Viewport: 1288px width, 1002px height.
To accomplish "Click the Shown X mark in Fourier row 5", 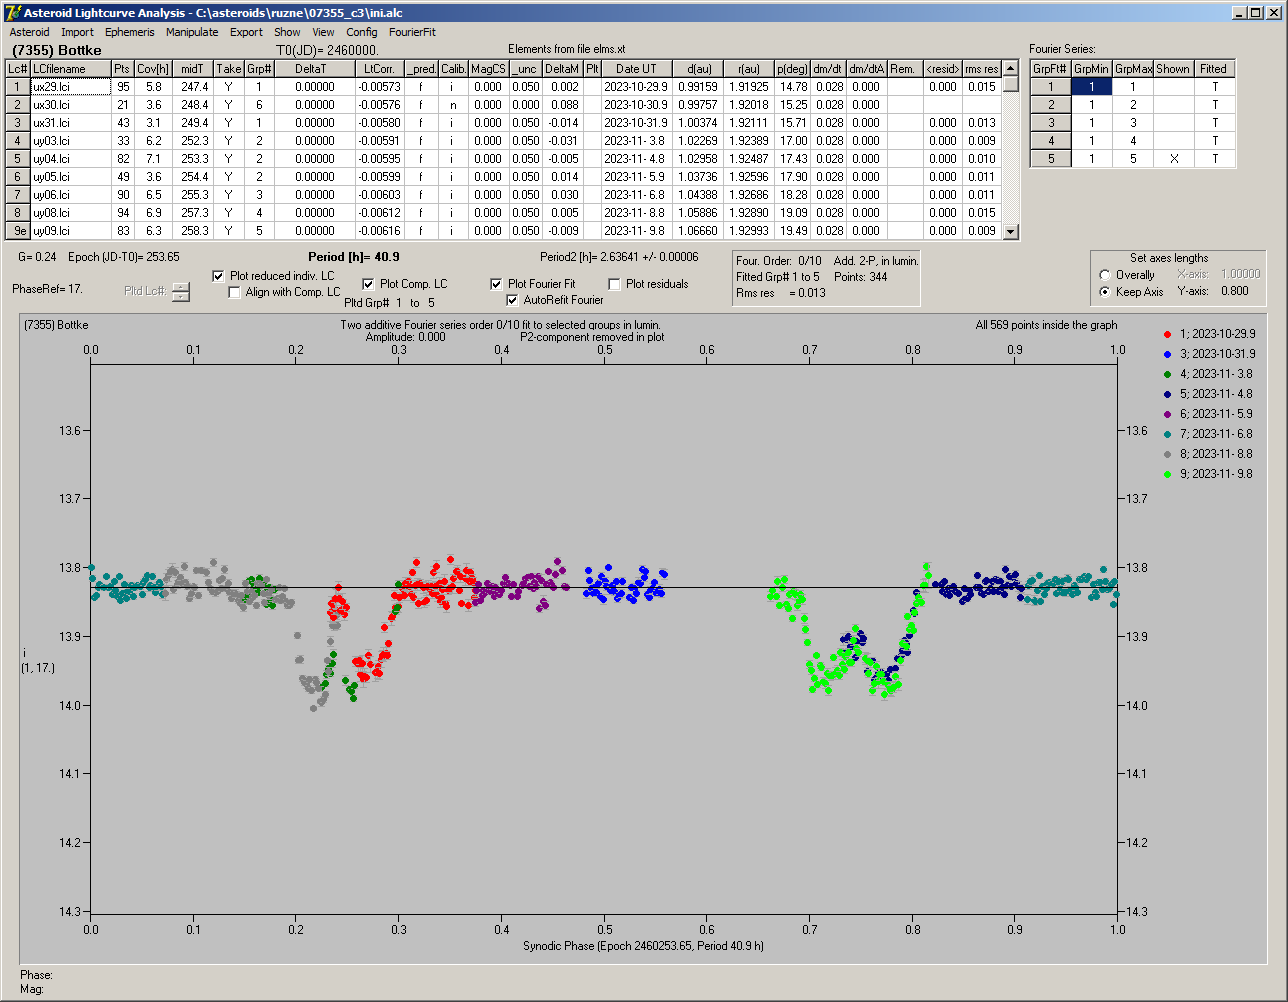I will pos(1174,159).
